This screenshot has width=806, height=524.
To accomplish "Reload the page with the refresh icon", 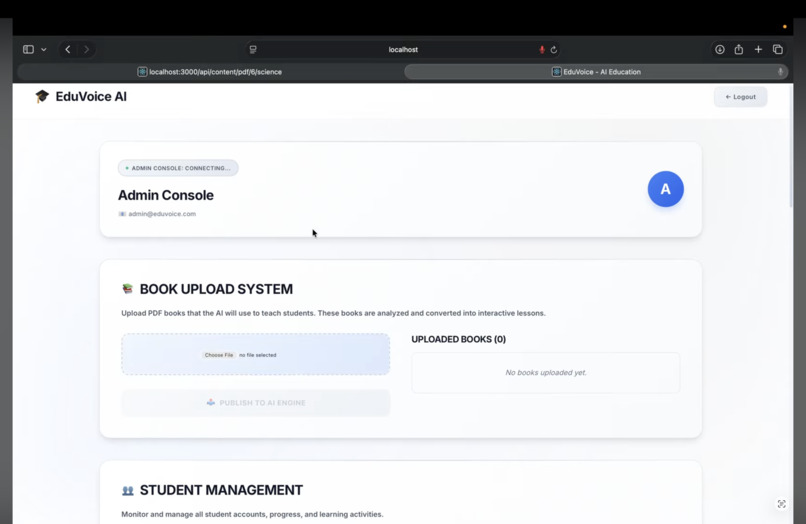I will (554, 50).
